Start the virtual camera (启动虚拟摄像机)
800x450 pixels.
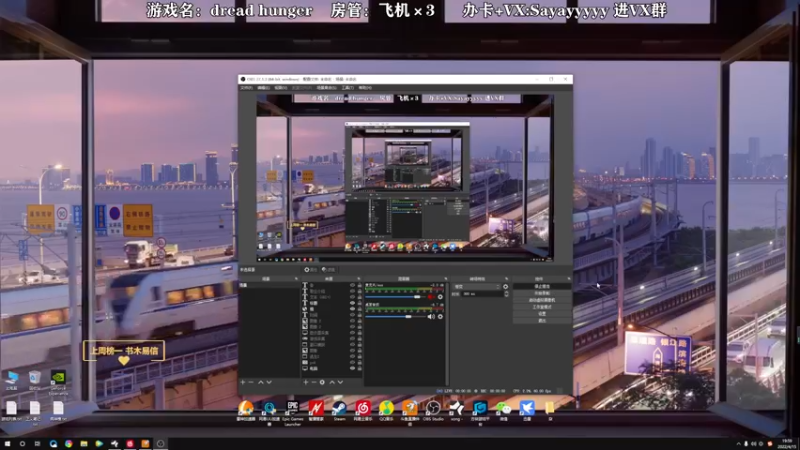(x=542, y=300)
